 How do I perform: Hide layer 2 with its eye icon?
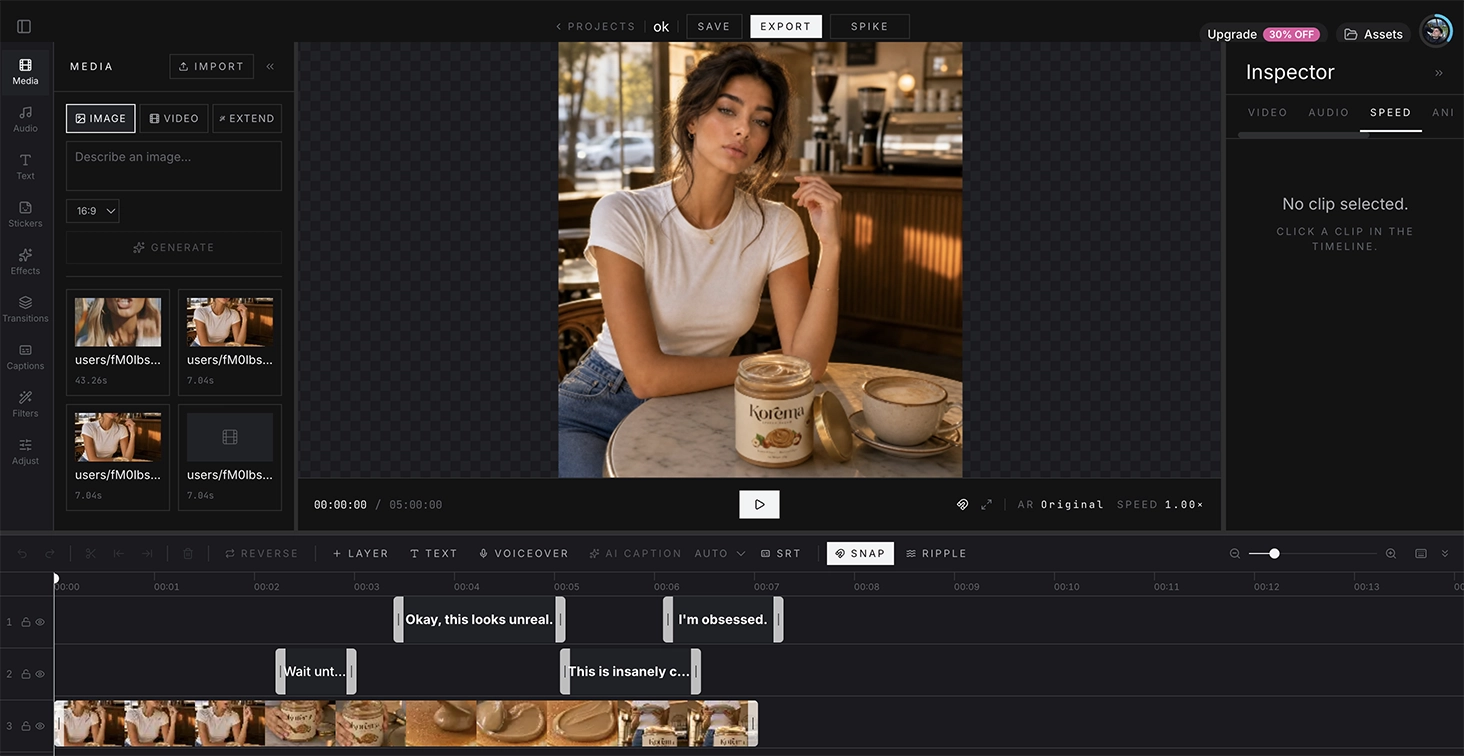coord(40,674)
